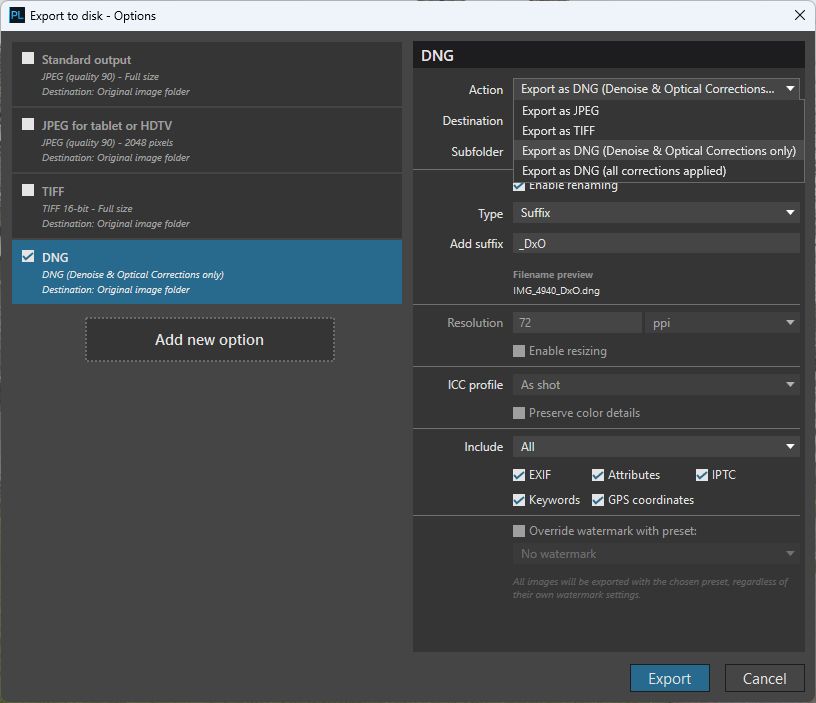Select Export as DNG Denoise & Optical only
The image size is (816, 703).
(x=659, y=151)
